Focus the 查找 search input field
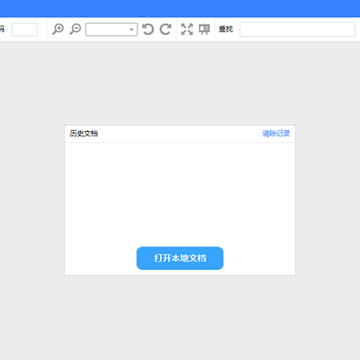Screen dimensions: 360x360 298,29
